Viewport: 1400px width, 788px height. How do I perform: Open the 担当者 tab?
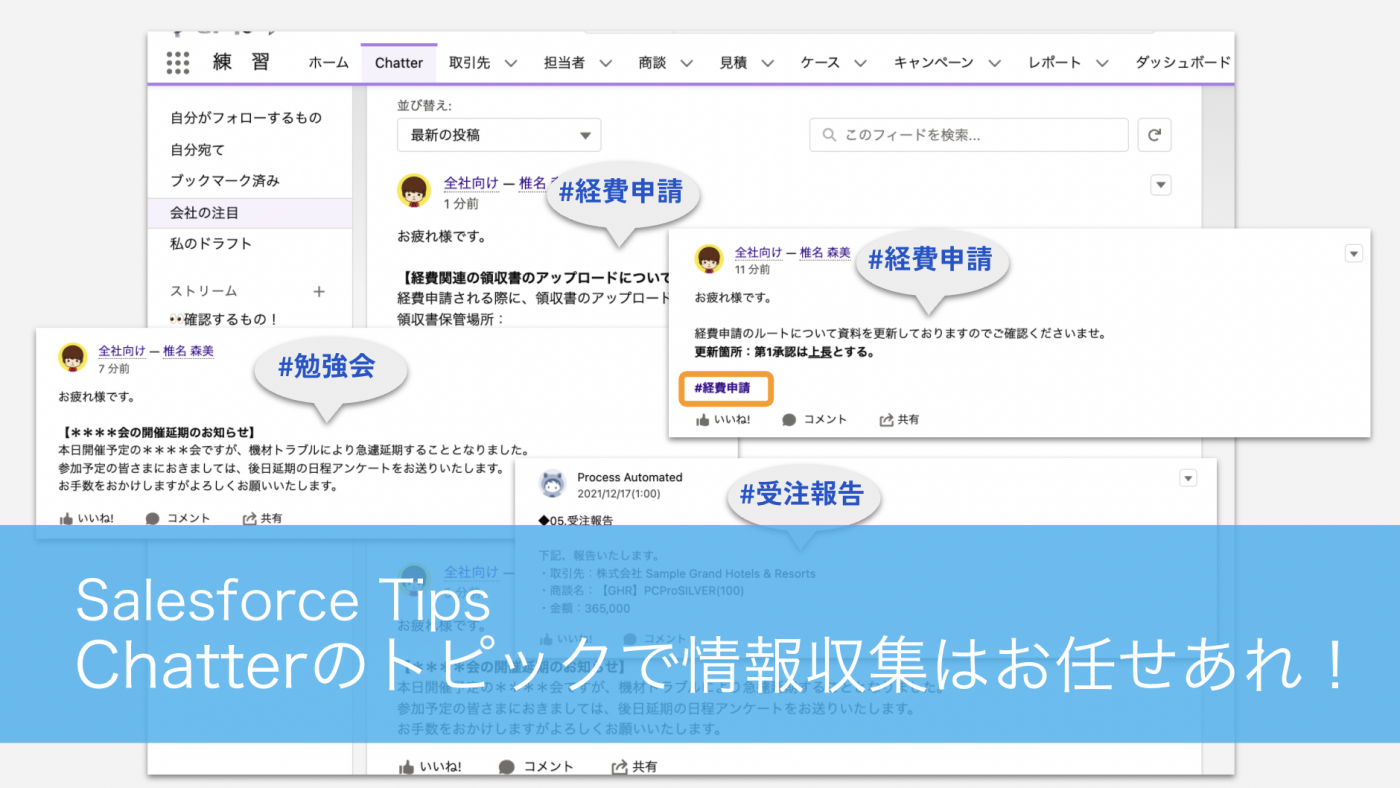pos(564,62)
